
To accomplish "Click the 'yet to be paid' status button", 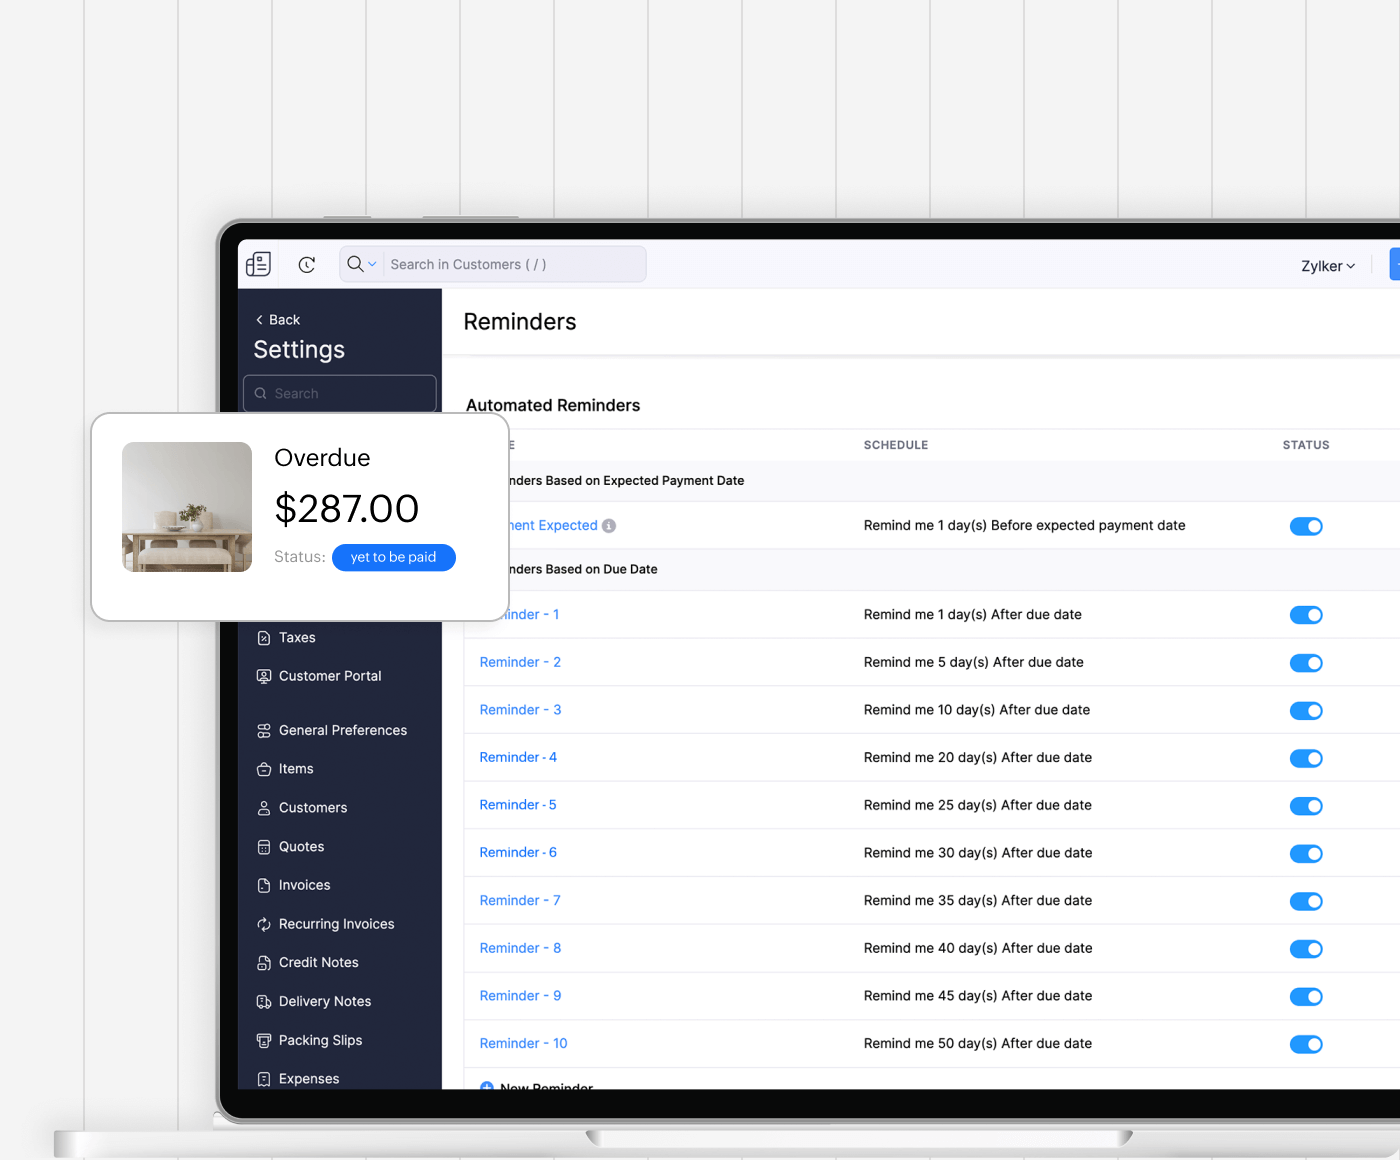I will coord(393,557).
